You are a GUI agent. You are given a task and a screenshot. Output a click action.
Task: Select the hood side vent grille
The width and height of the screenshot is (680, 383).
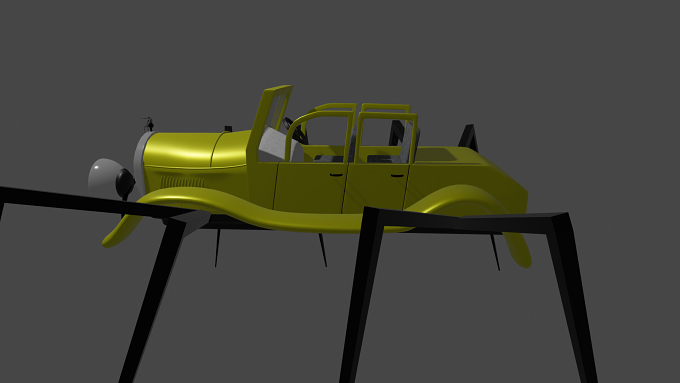tap(182, 182)
